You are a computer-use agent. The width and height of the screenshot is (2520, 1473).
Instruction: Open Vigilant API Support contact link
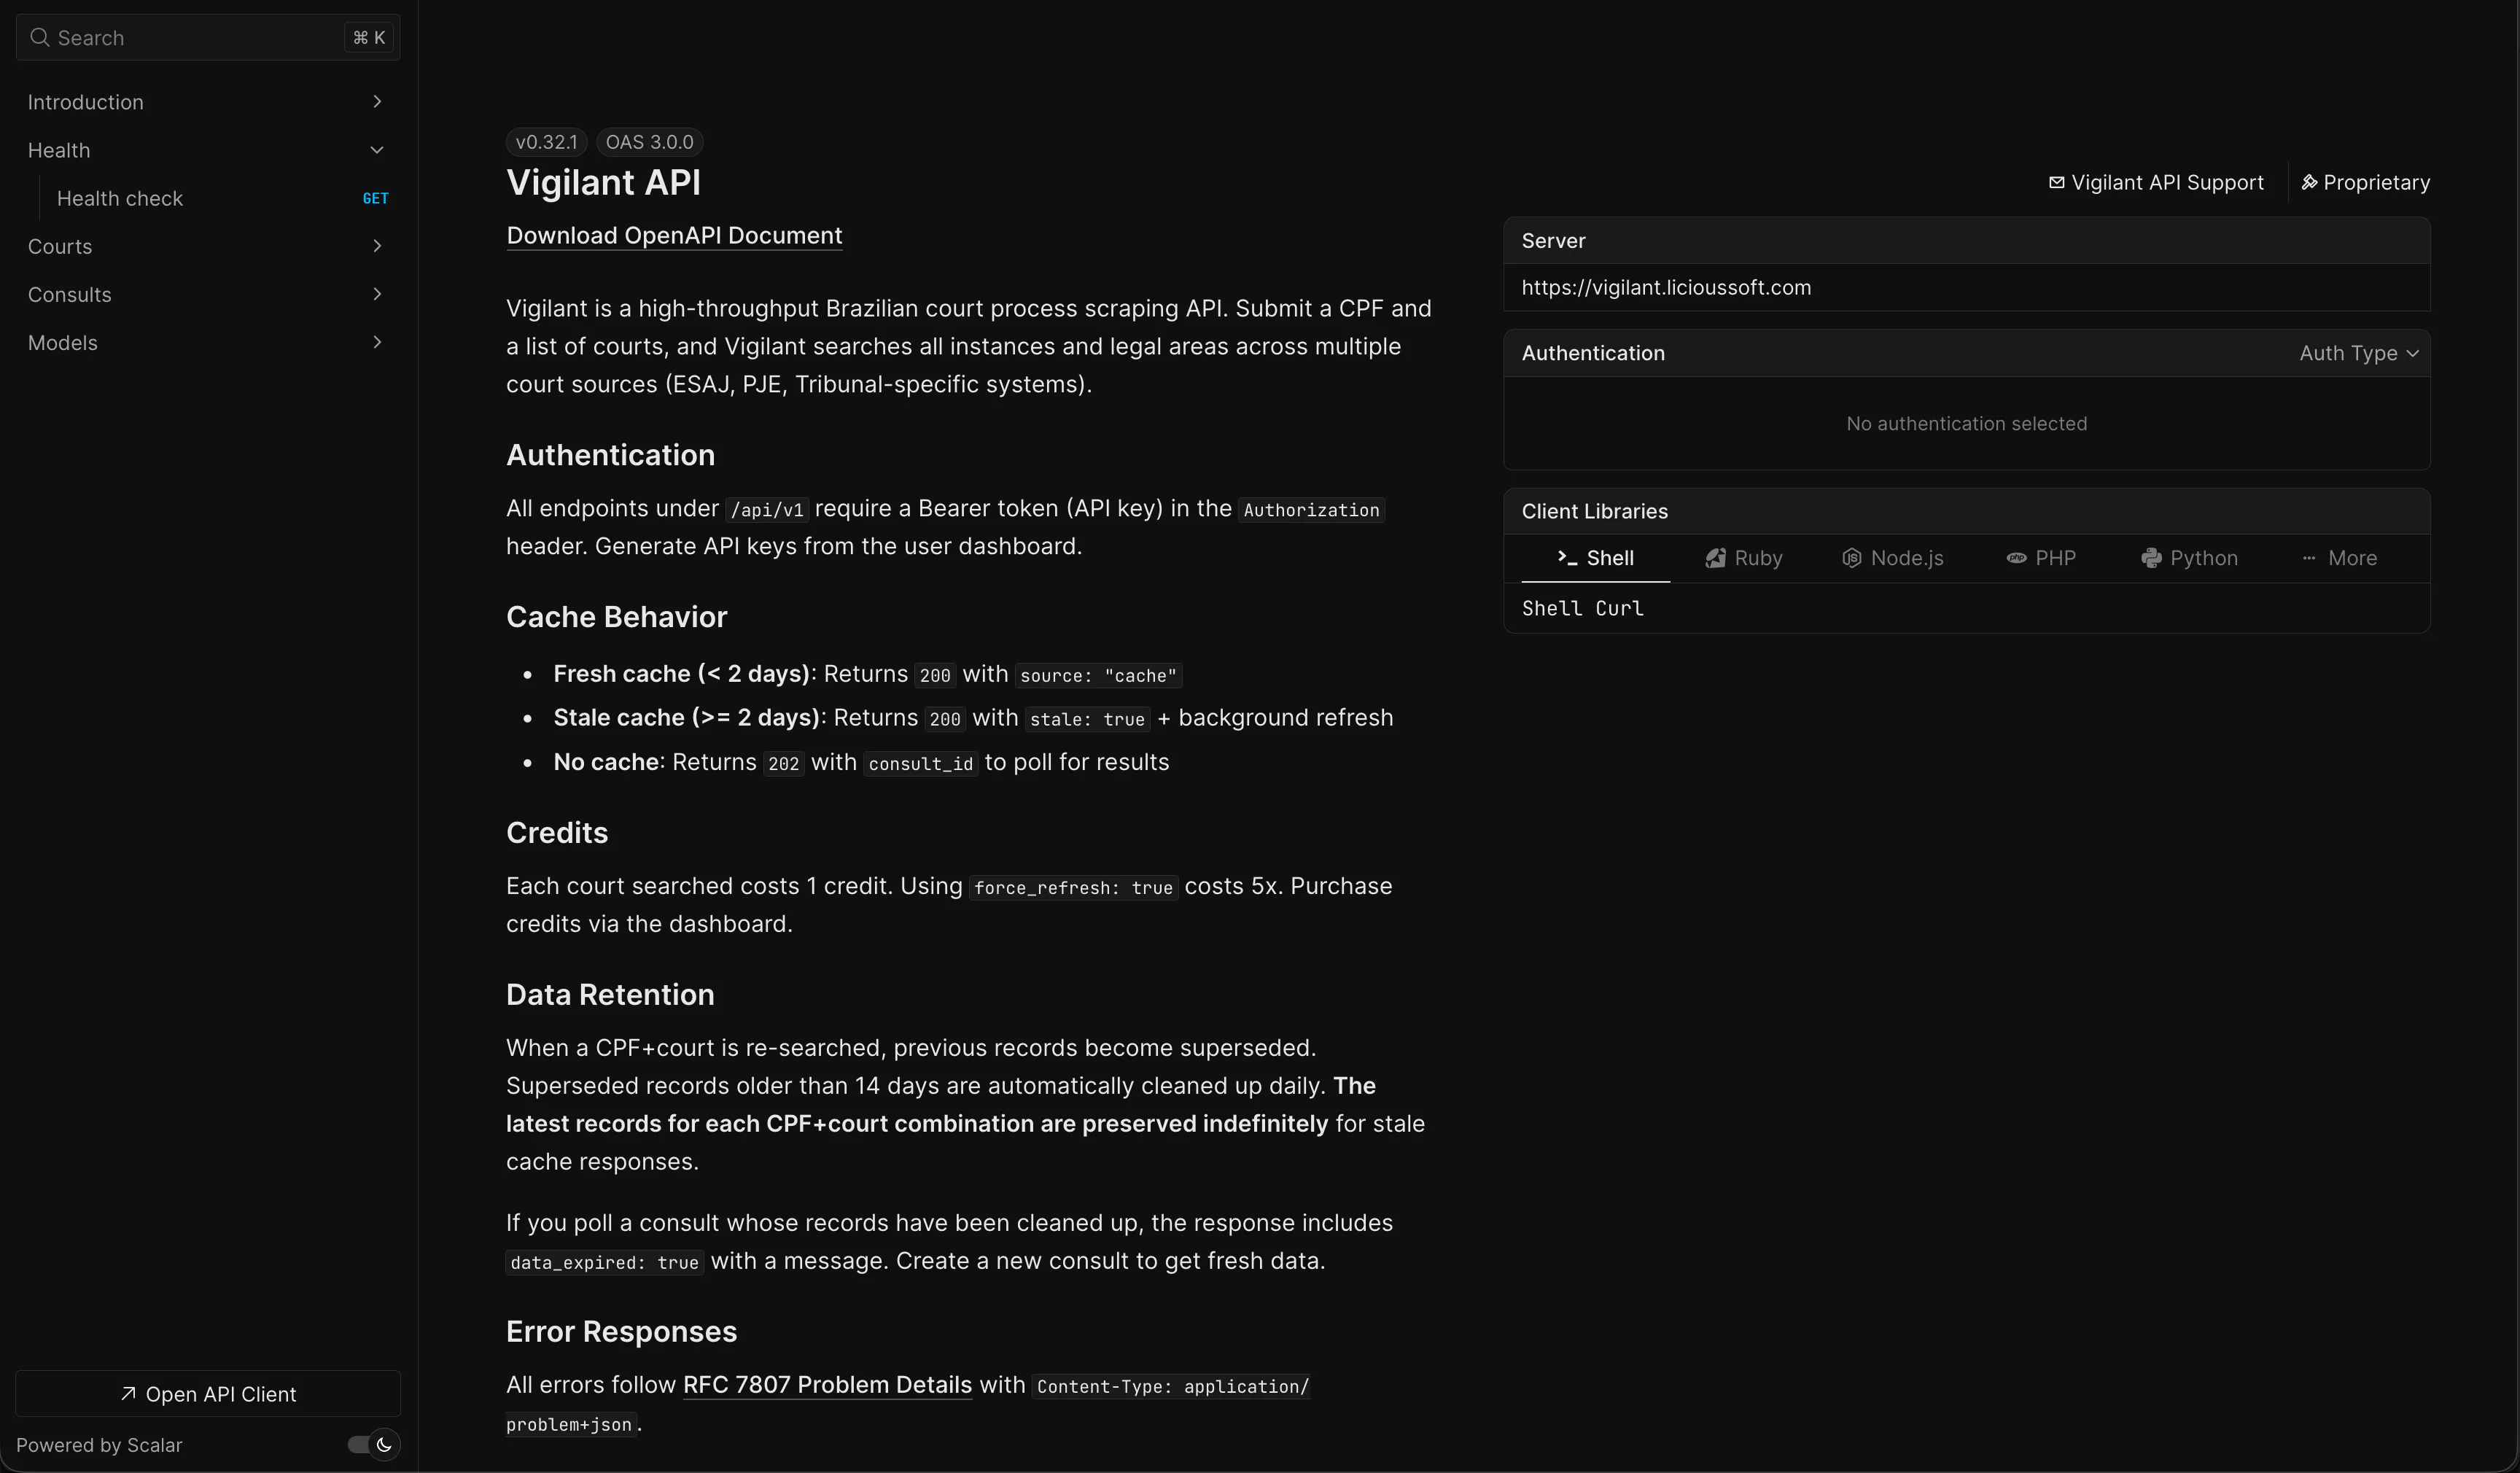2156,183
